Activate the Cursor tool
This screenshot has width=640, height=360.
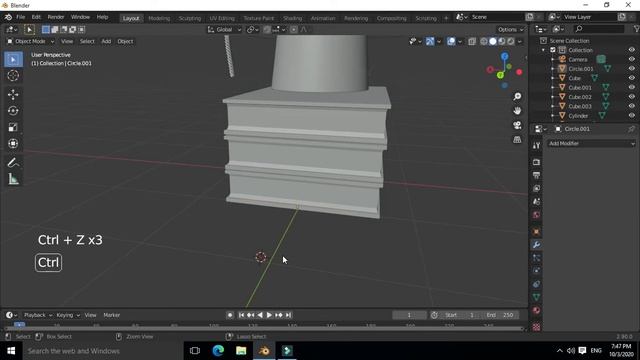coord(13,76)
